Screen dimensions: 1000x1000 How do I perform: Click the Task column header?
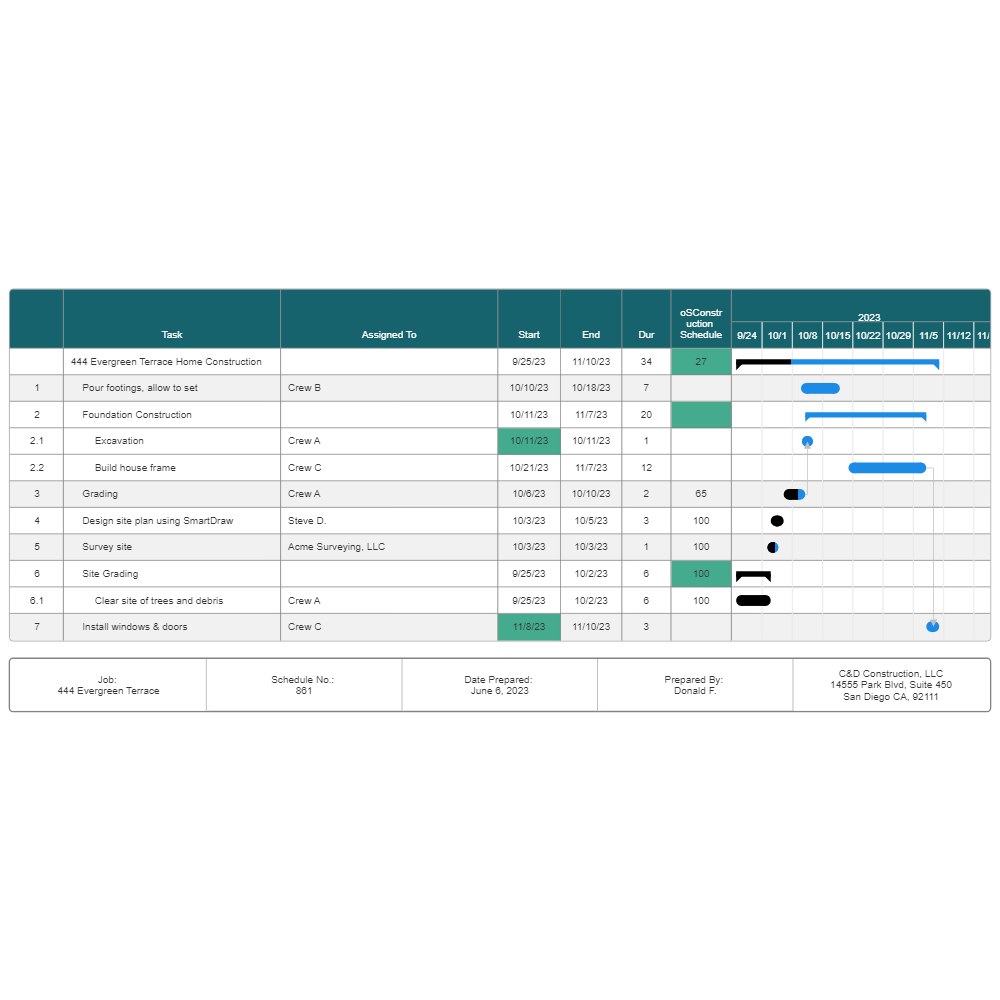click(172, 319)
